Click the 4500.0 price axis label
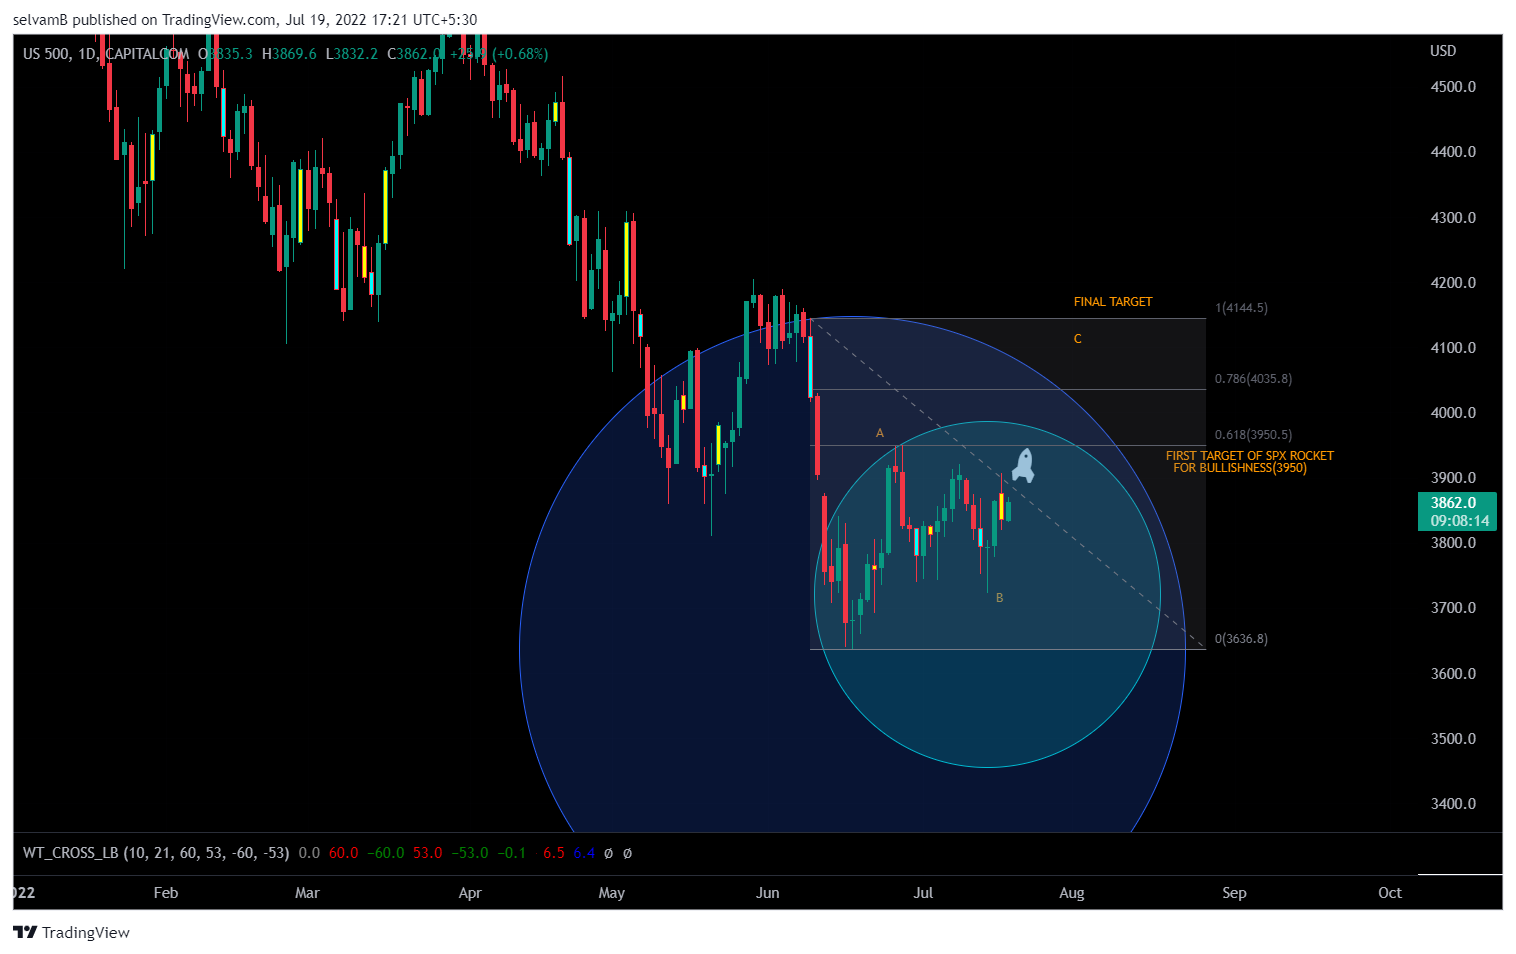Image resolution: width=1516 pixels, height=954 pixels. point(1453,87)
